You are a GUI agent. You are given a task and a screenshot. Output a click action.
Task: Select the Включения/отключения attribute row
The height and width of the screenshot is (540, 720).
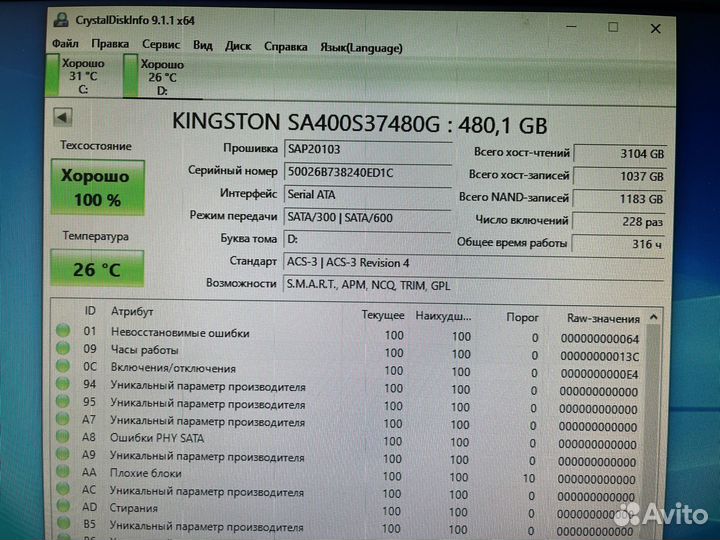[348, 370]
